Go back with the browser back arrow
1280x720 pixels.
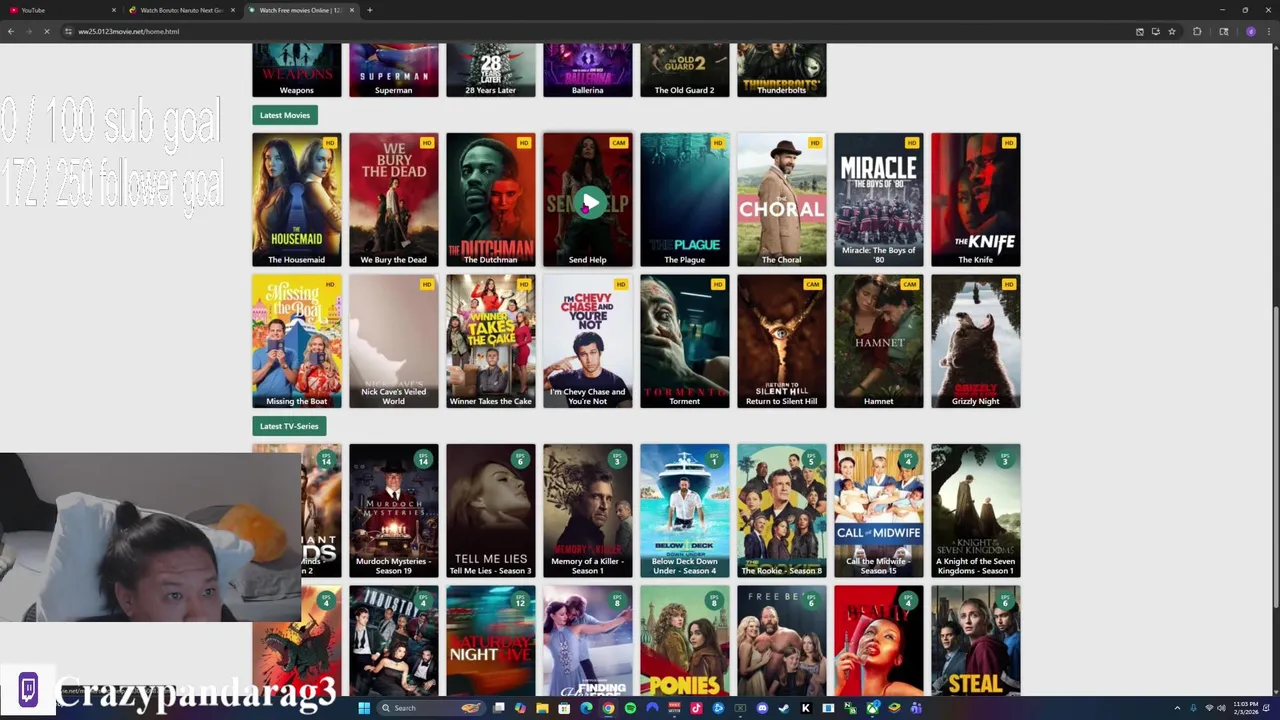coord(10,31)
